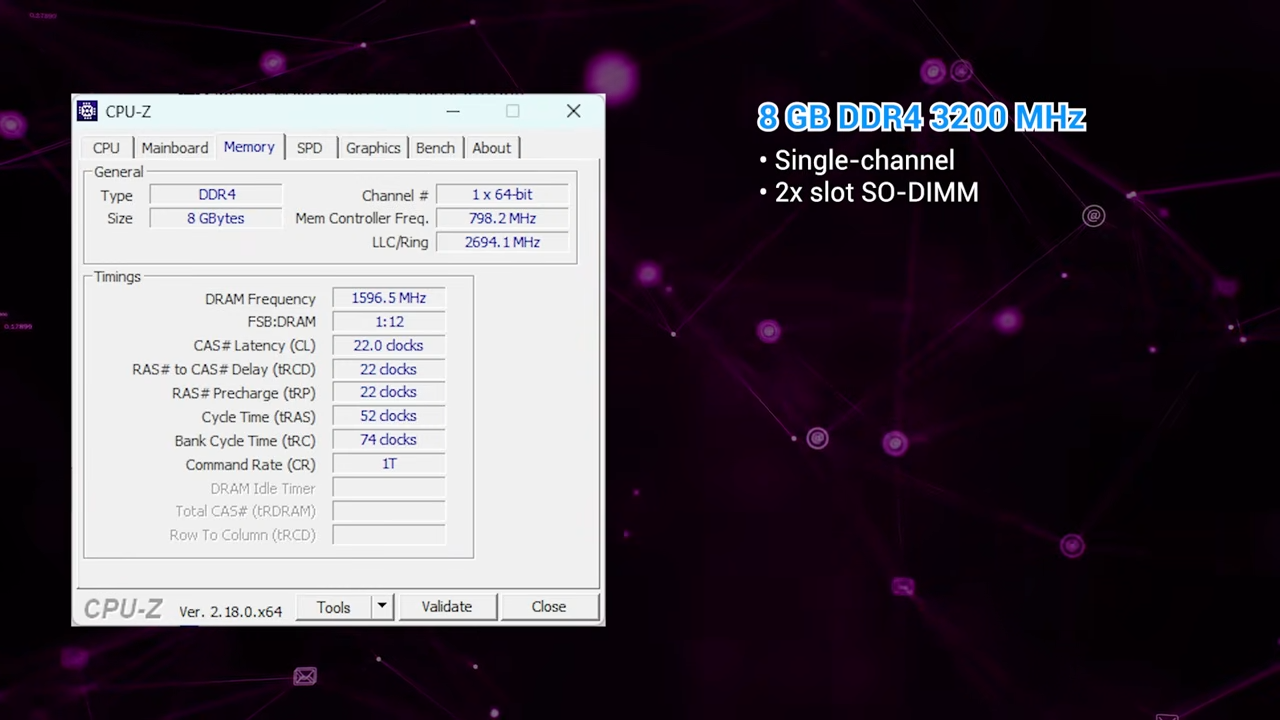Click the Tools button

click(x=334, y=606)
